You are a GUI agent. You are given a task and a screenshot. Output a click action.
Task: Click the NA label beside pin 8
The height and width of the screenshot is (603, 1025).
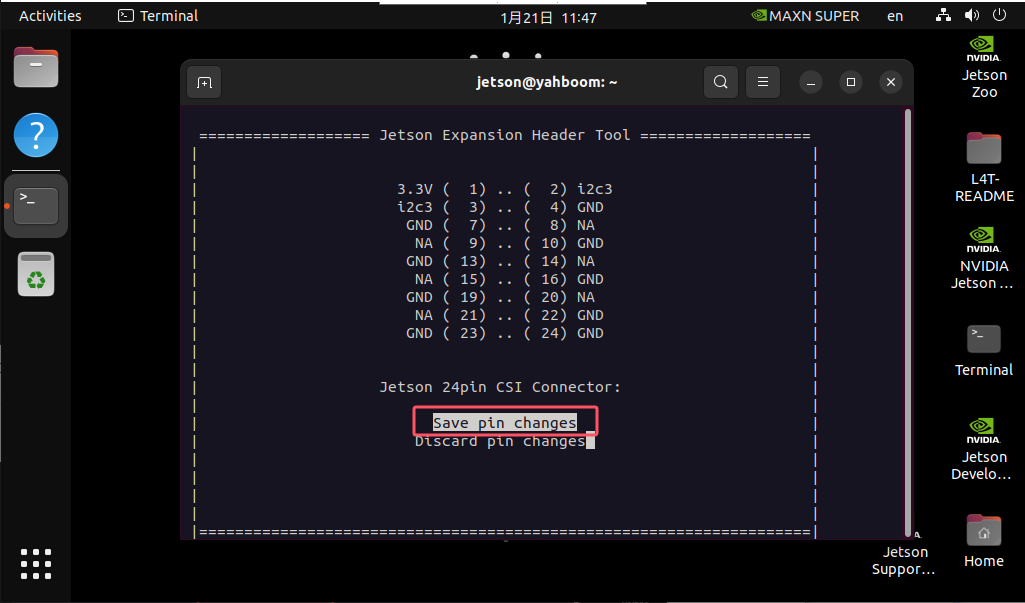[x=586, y=225]
